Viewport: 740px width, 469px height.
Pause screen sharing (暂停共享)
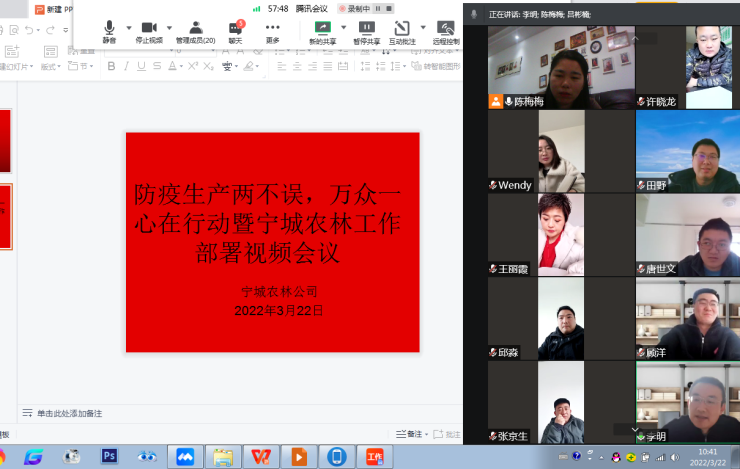point(366,28)
